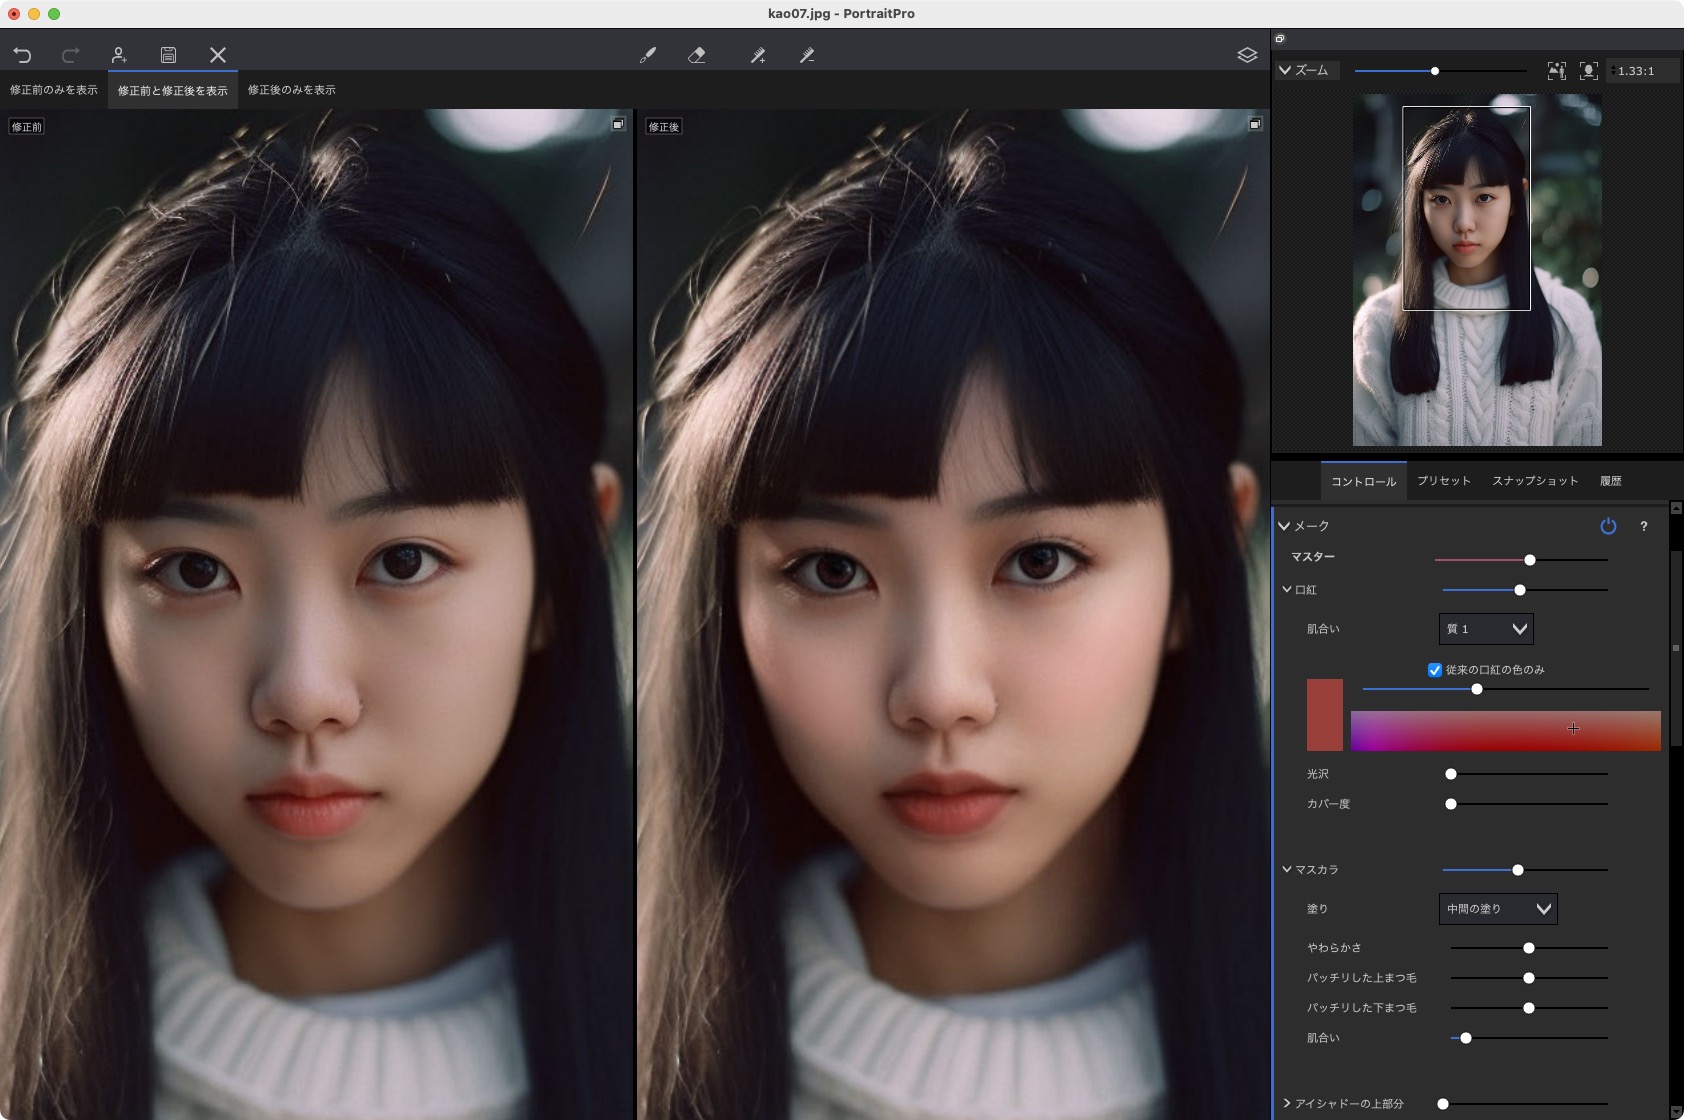Screen dimensions: 1684x1120
Task: Click the undo arrow icon
Action: pyautogui.click(x=22, y=55)
